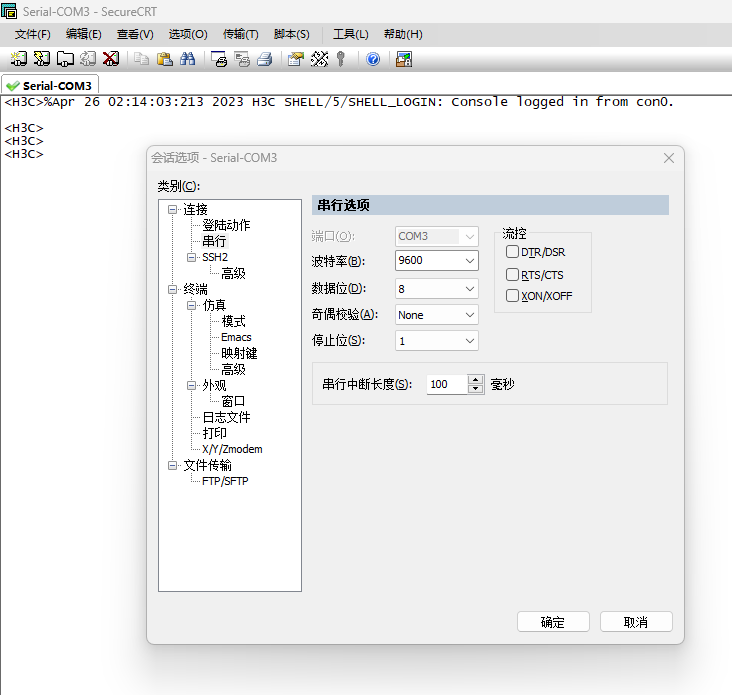Click the Connect toolbar icon
Viewport: 732px width, 695px height.
19,59
